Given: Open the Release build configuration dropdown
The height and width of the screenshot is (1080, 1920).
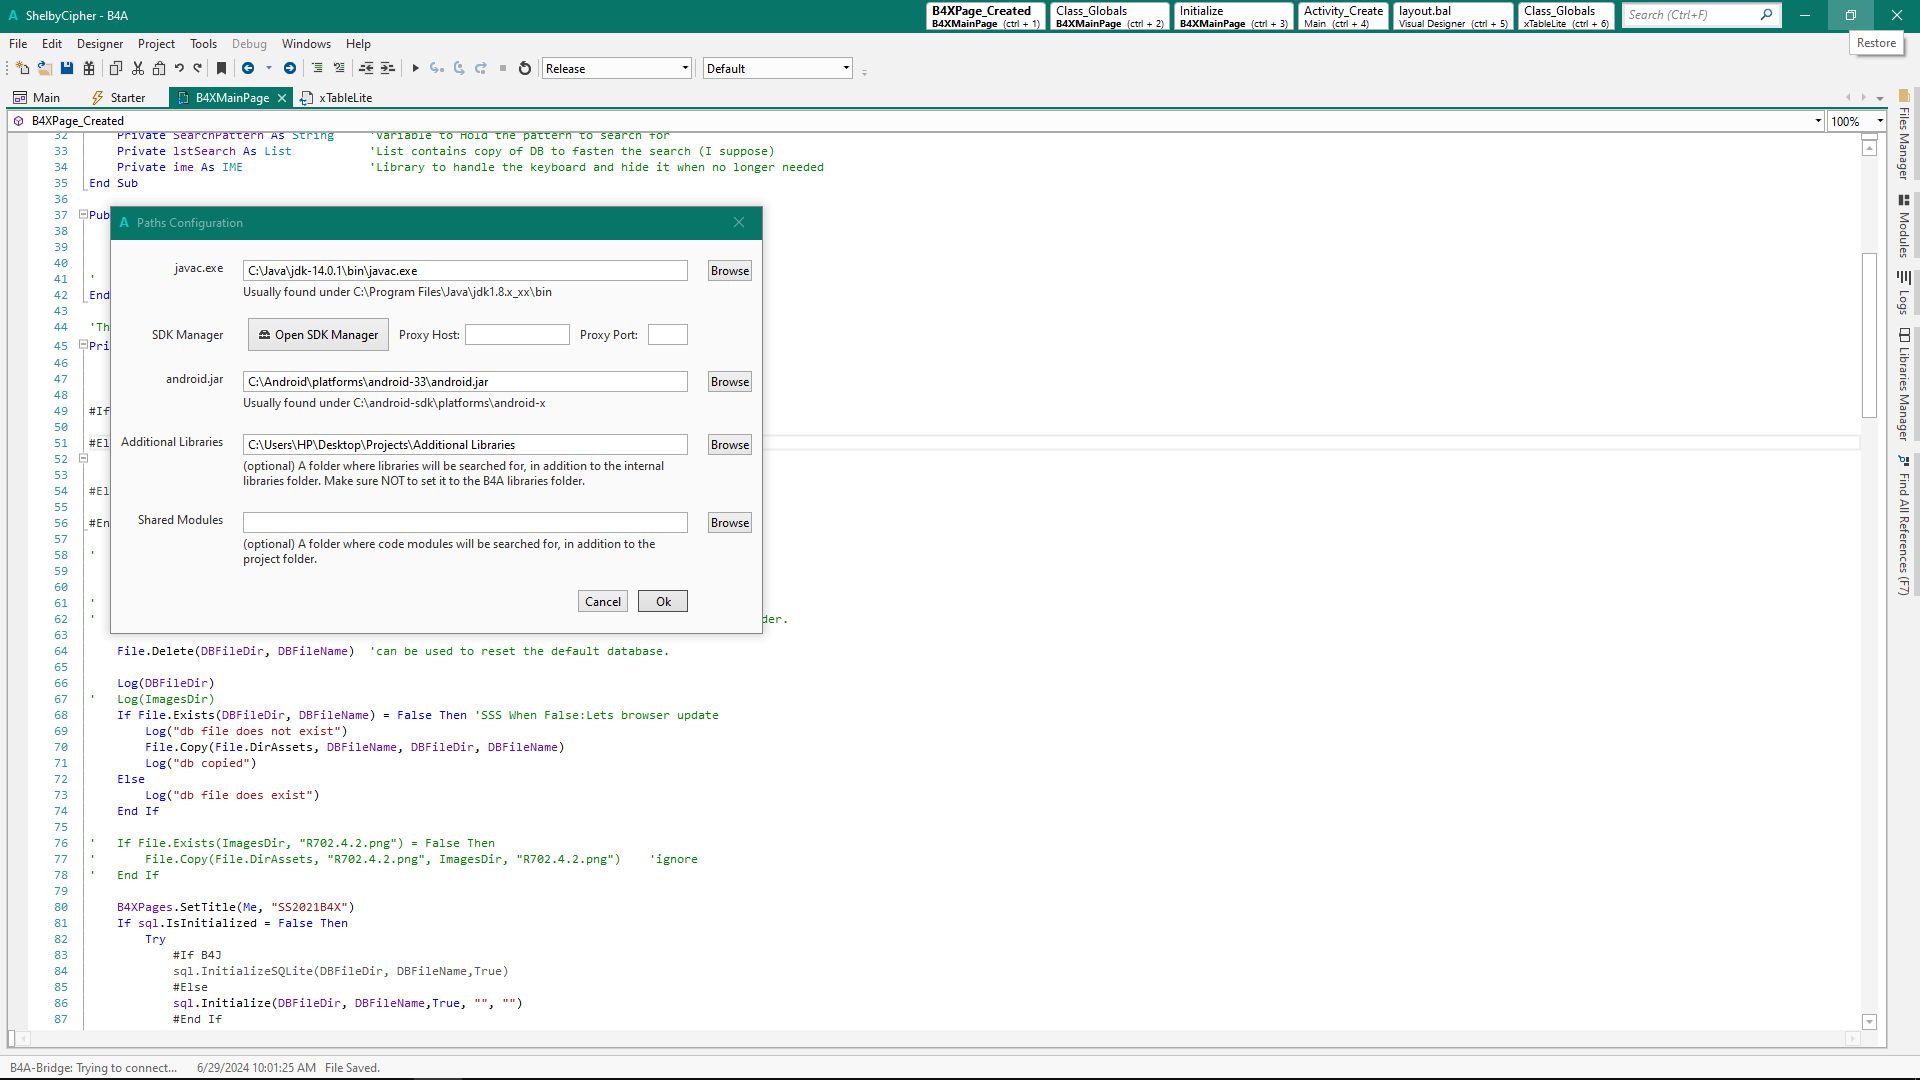Looking at the screenshot, I should pos(616,69).
